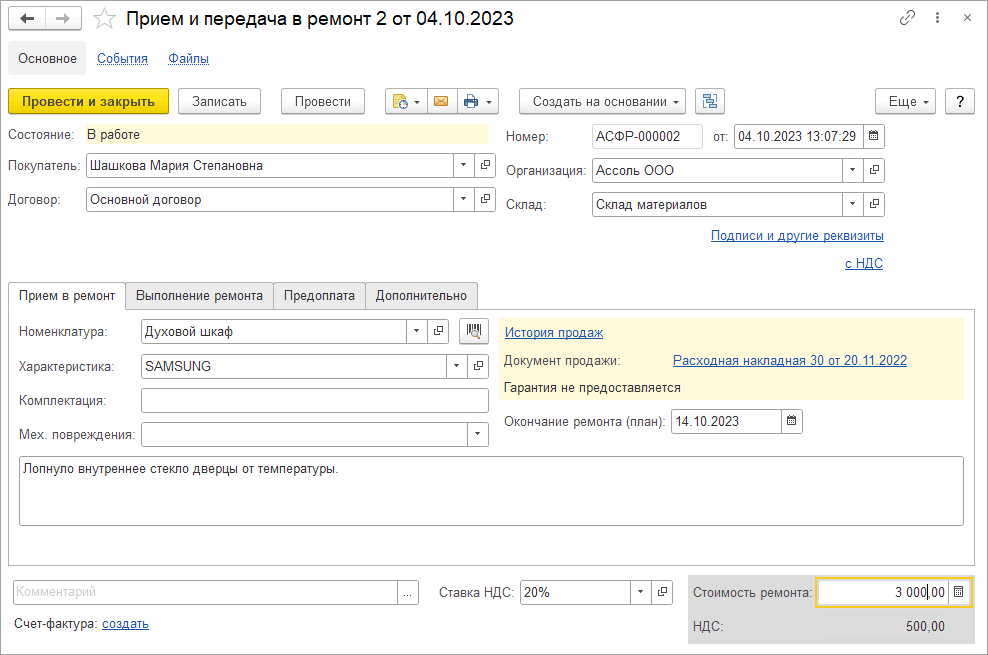
Task: Click the barcode scanner icon near Номенклатура
Action: (473, 331)
